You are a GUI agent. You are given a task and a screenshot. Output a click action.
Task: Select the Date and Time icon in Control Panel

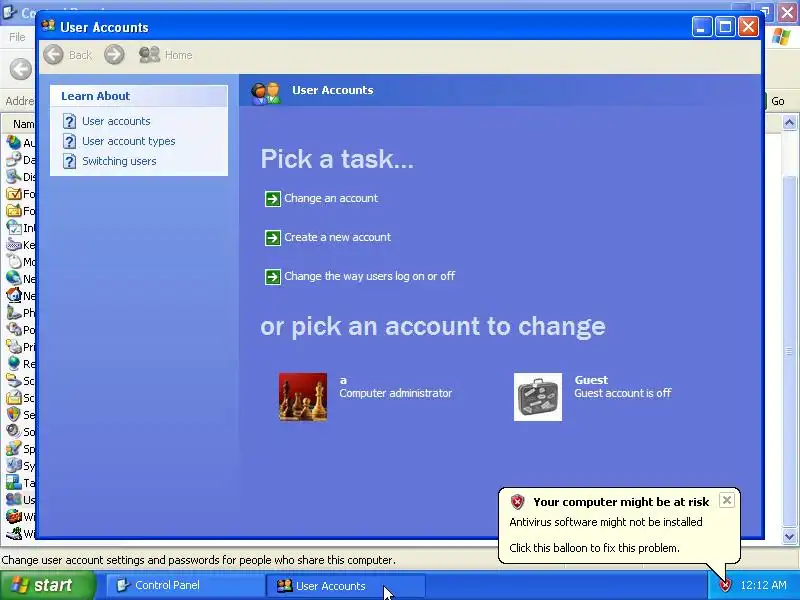14,159
